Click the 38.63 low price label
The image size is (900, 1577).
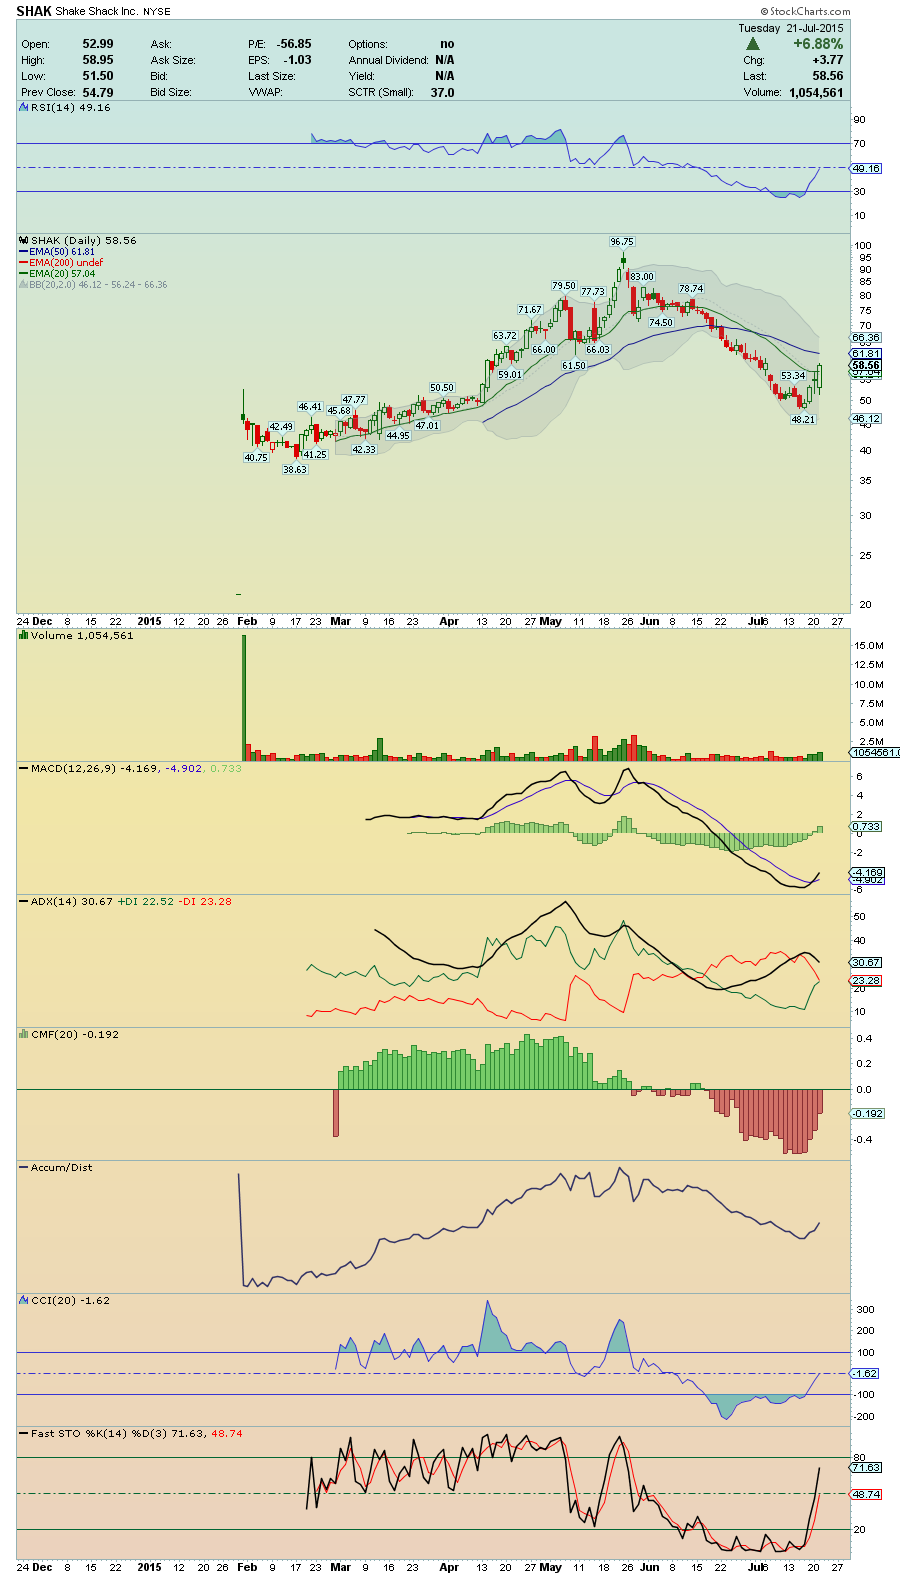tap(295, 469)
